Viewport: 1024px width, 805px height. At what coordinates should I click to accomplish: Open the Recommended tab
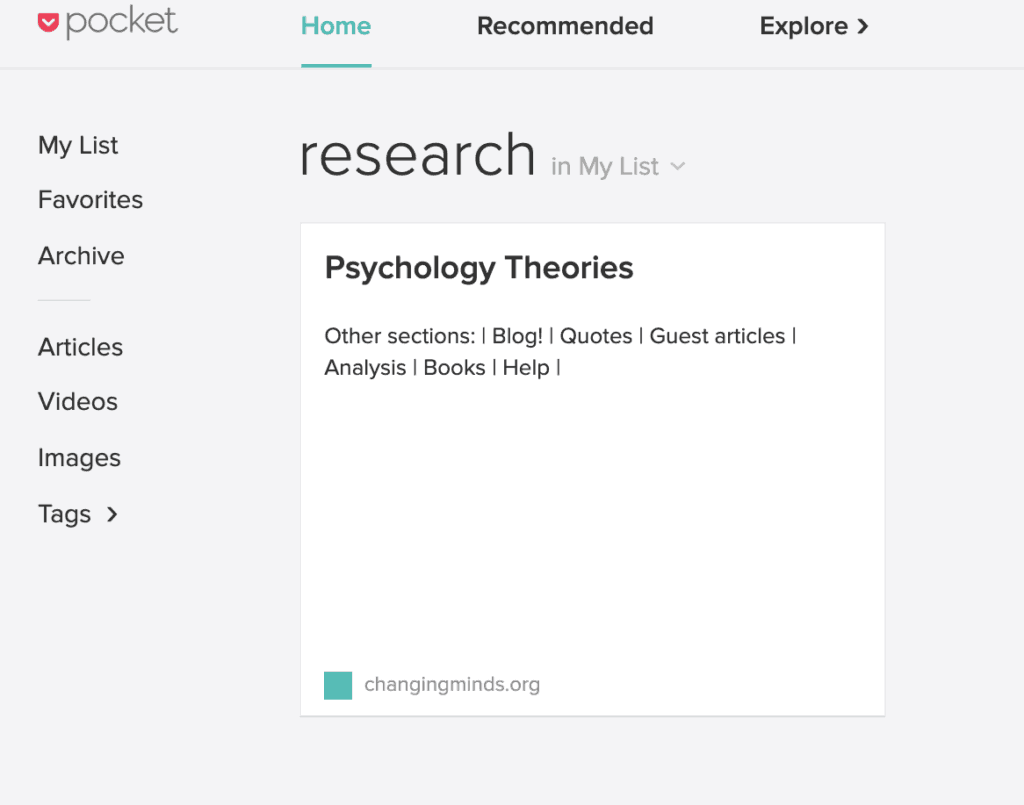[x=565, y=26]
